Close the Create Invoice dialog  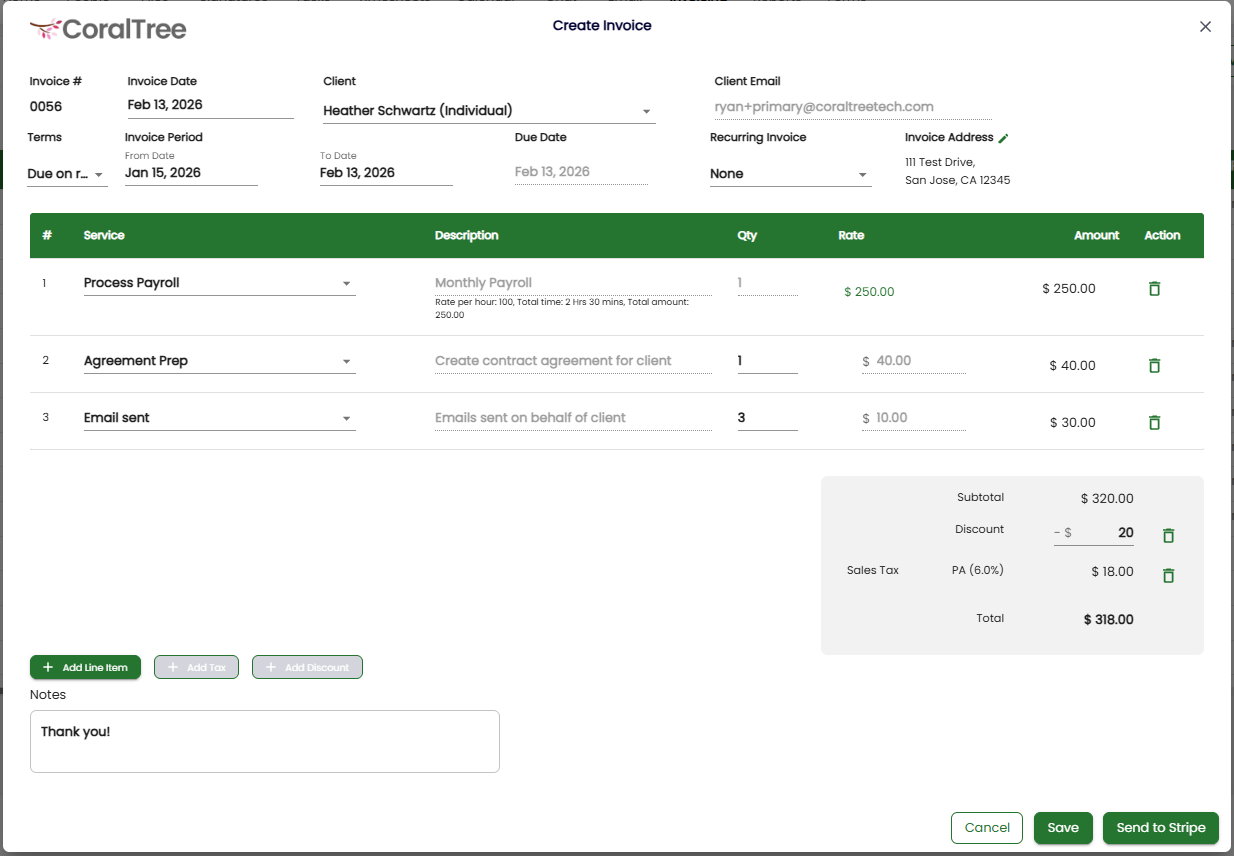point(1205,27)
